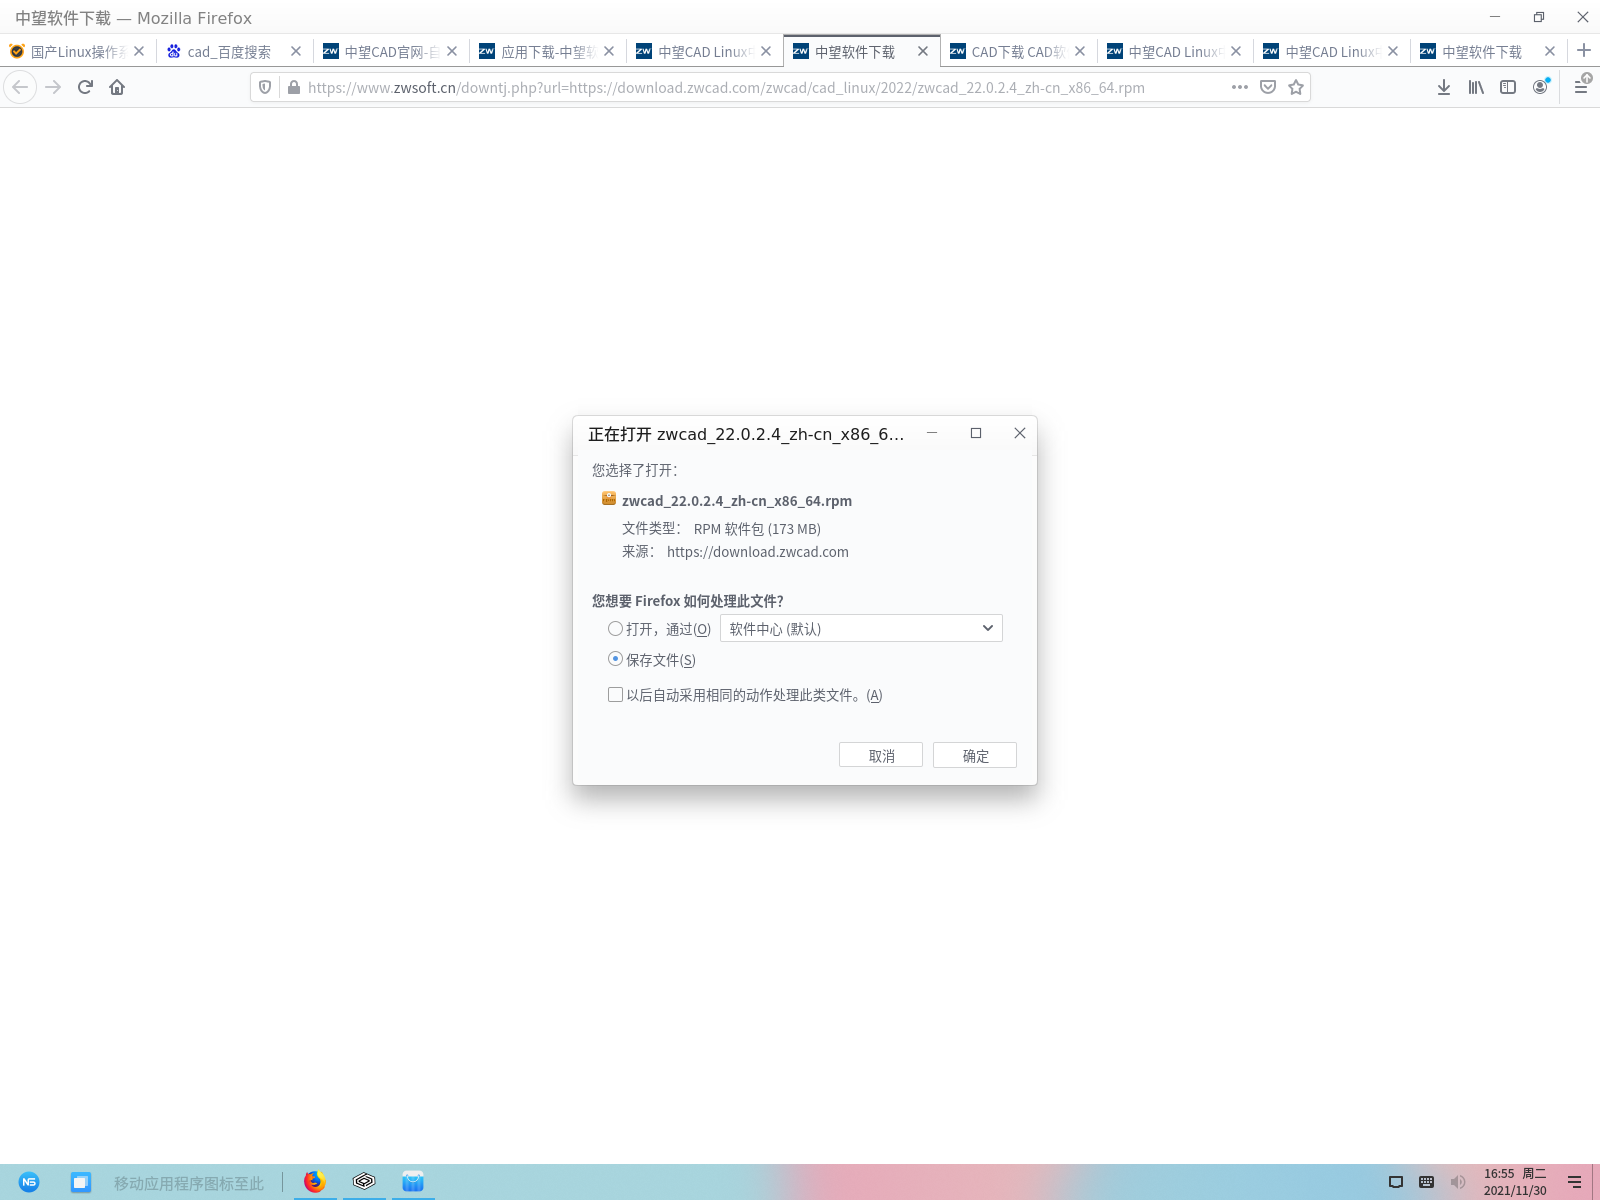Image resolution: width=1600 pixels, height=1200 pixels.
Task: Open page actions three-dot menu
Action: click(x=1240, y=87)
